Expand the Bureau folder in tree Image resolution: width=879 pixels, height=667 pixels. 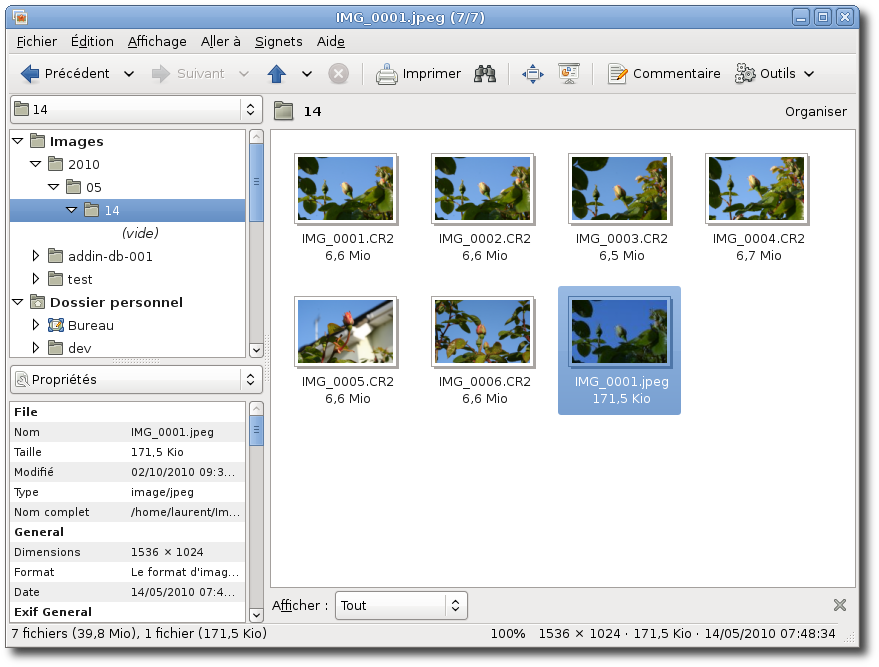point(36,325)
